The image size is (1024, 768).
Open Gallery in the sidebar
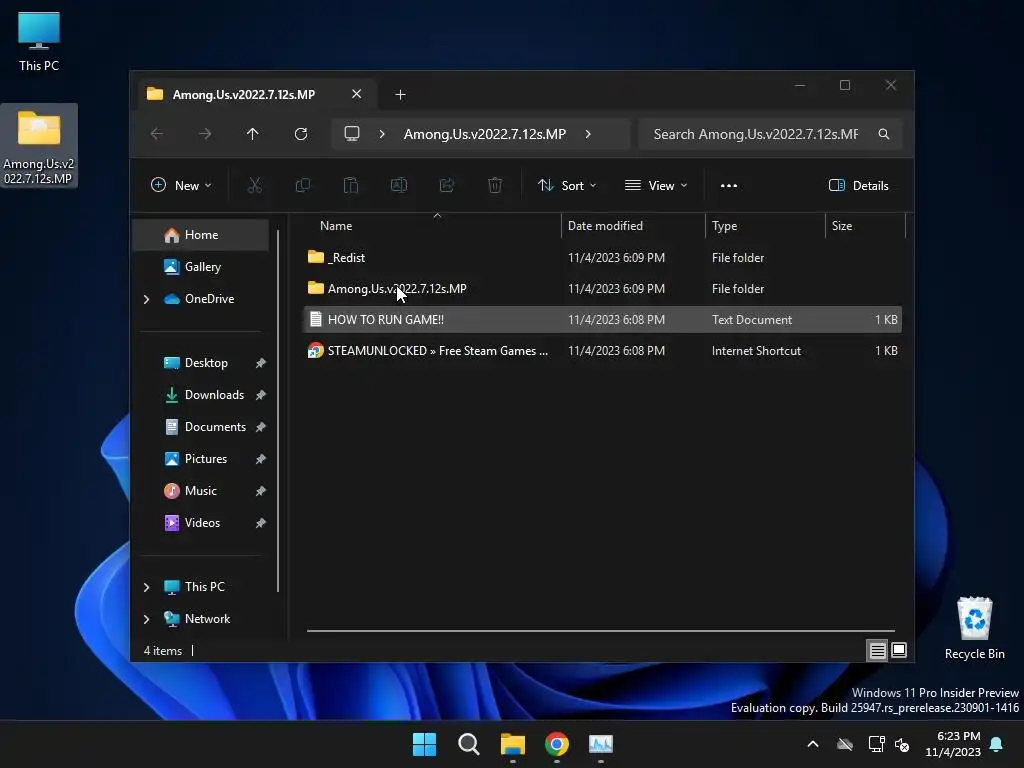point(200,267)
